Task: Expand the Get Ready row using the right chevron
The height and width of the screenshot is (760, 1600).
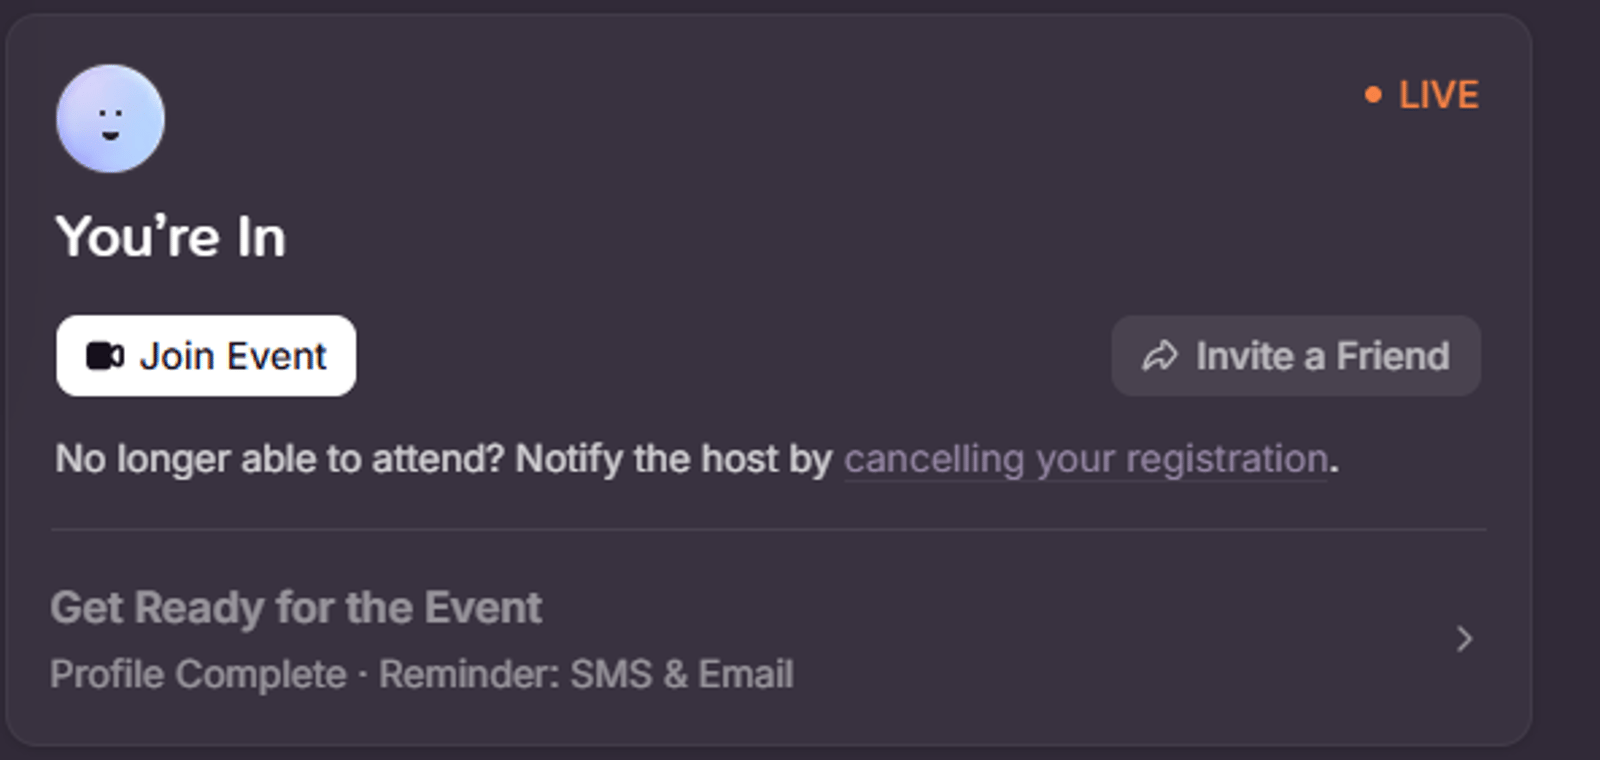Action: (1464, 639)
